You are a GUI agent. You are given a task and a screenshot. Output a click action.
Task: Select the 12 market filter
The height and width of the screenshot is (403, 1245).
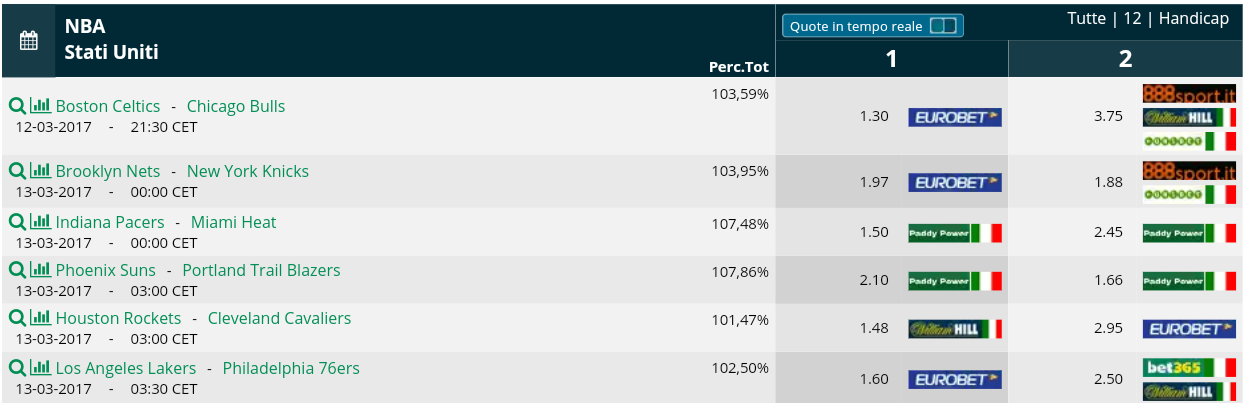click(x=1132, y=19)
